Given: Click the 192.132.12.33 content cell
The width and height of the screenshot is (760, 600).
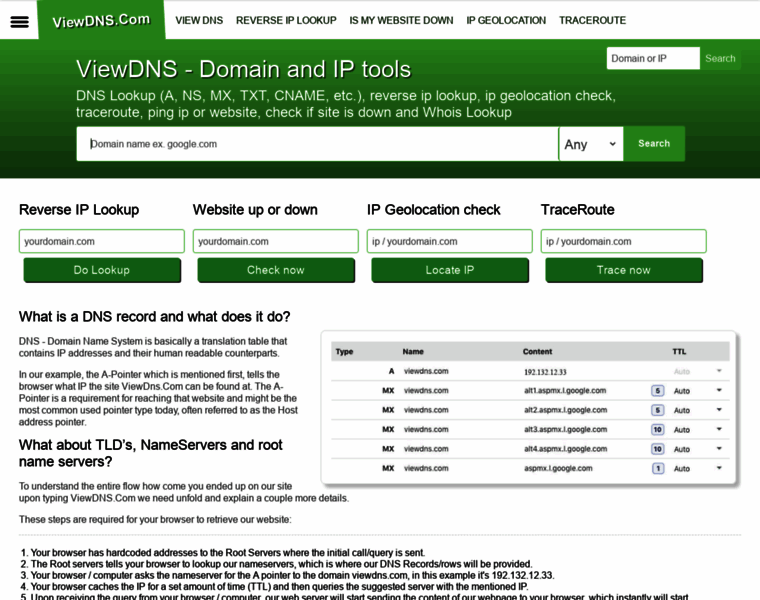Looking at the screenshot, I should pos(545,372).
